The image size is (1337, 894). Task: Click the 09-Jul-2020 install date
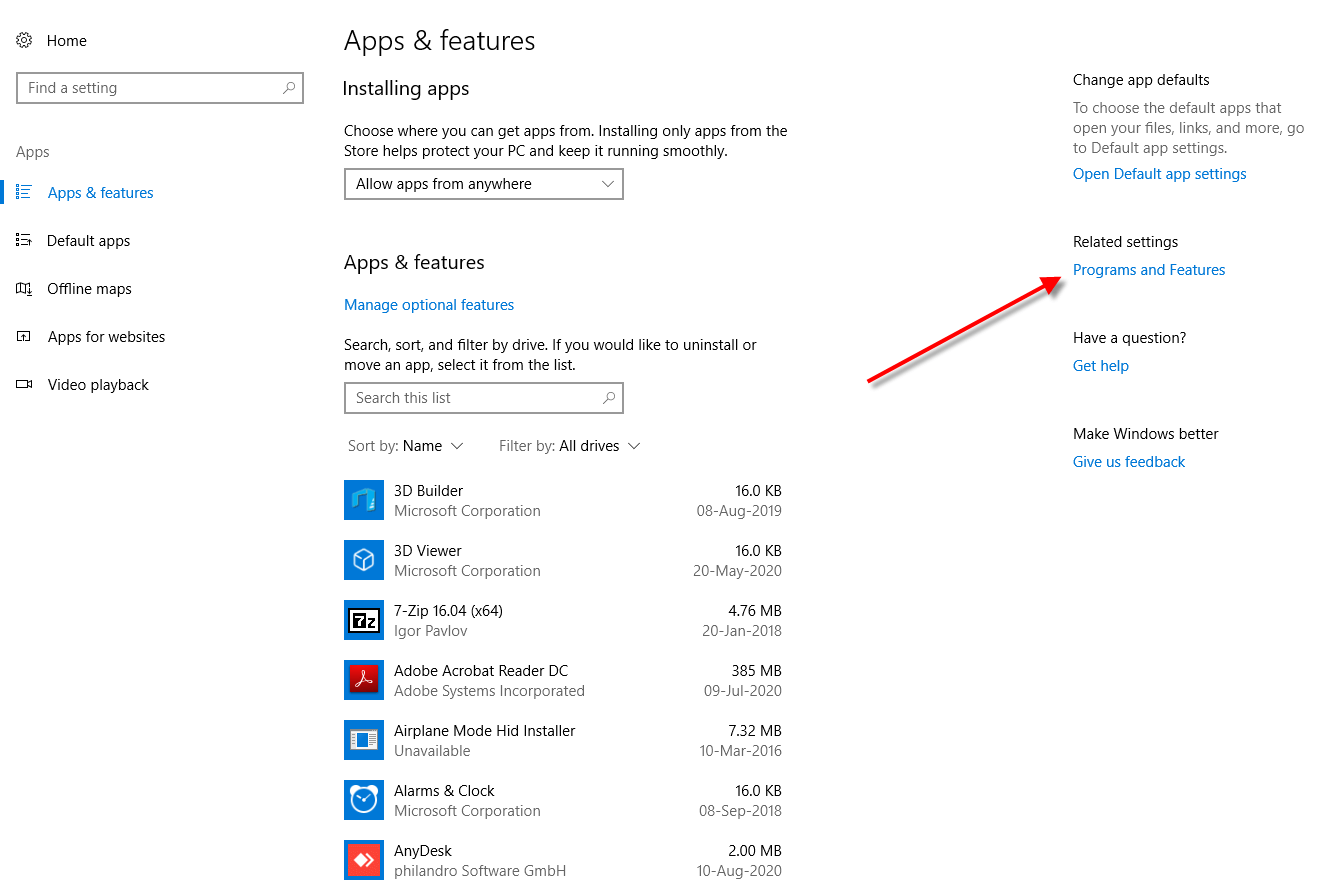[x=743, y=691]
